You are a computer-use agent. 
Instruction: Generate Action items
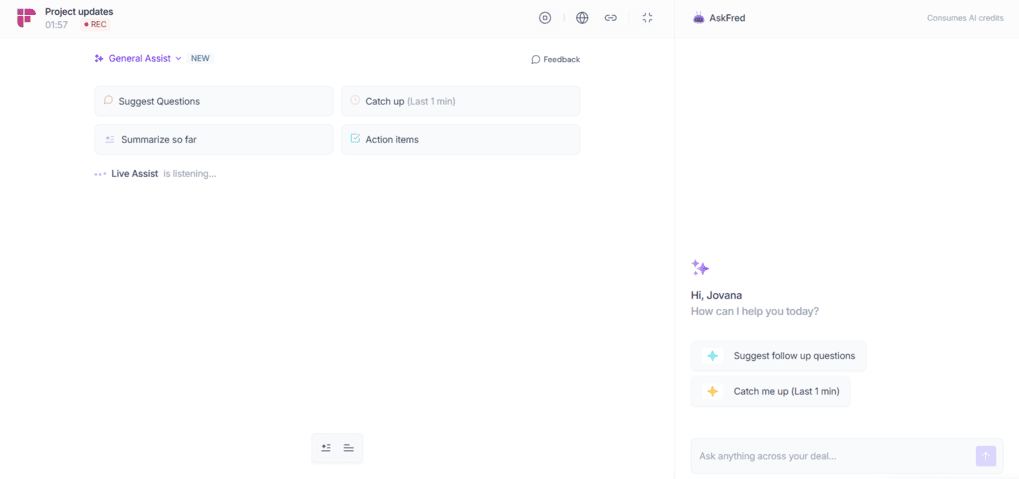[x=460, y=140]
